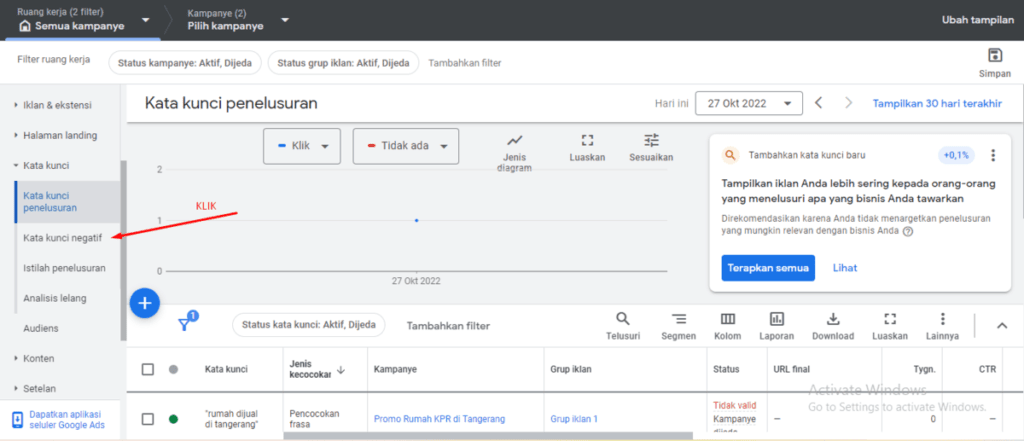Image resolution: width=1024 pixels, height=441 pixels.
Task: Open the Jenis diagram chart type icon
Action: [514, 141]
